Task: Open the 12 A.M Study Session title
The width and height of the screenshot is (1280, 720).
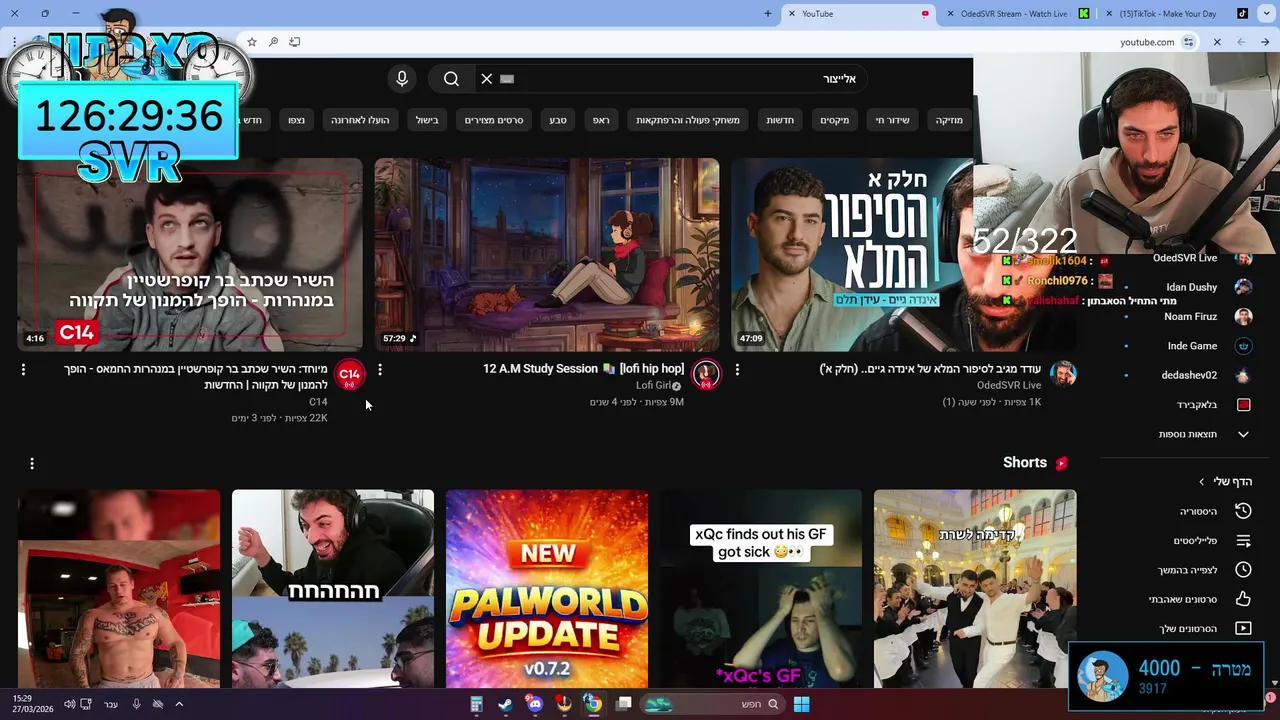Action: coord(584,369)
